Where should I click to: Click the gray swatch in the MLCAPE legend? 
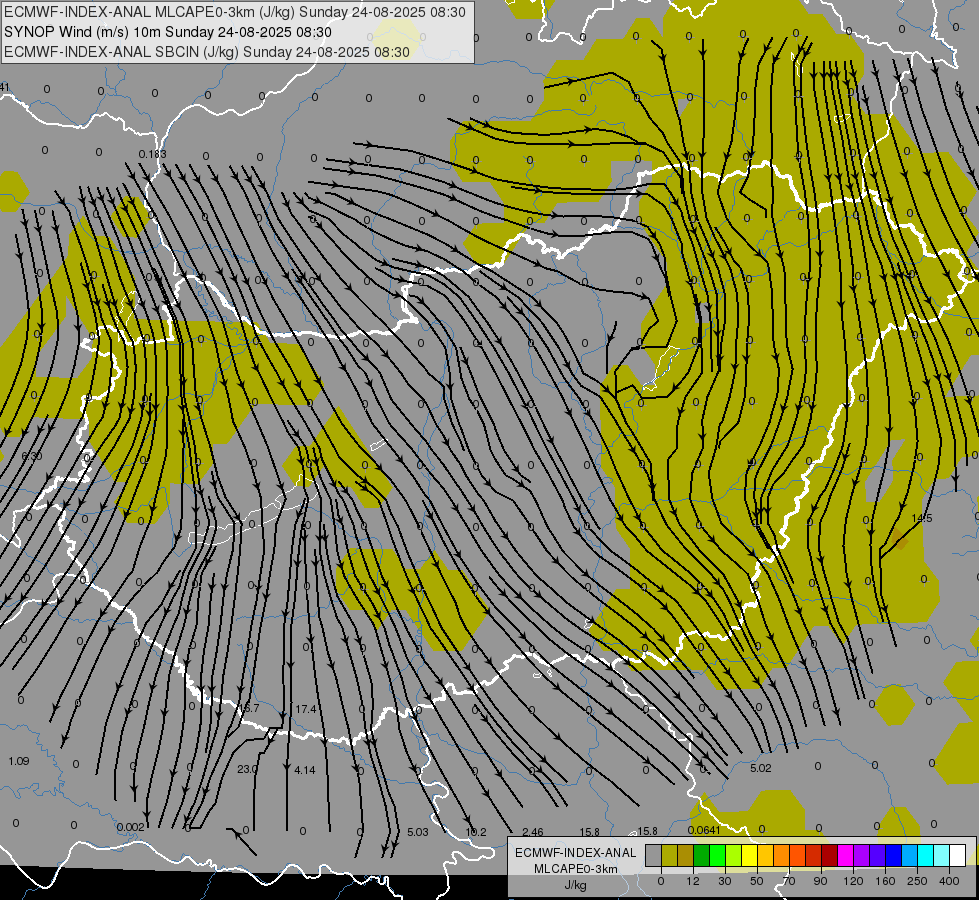click(x=654, y=855)
